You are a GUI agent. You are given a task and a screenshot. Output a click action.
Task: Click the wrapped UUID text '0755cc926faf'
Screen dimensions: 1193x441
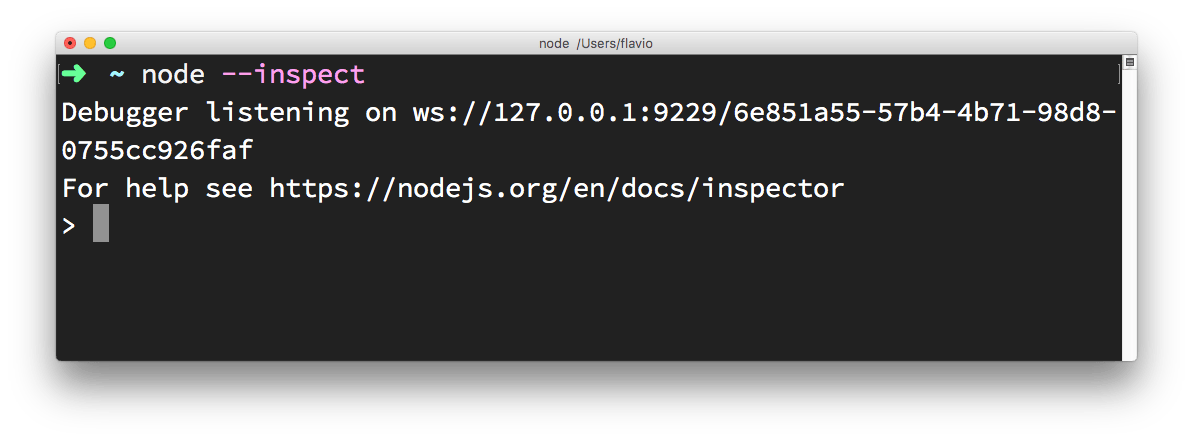[157, 151]
